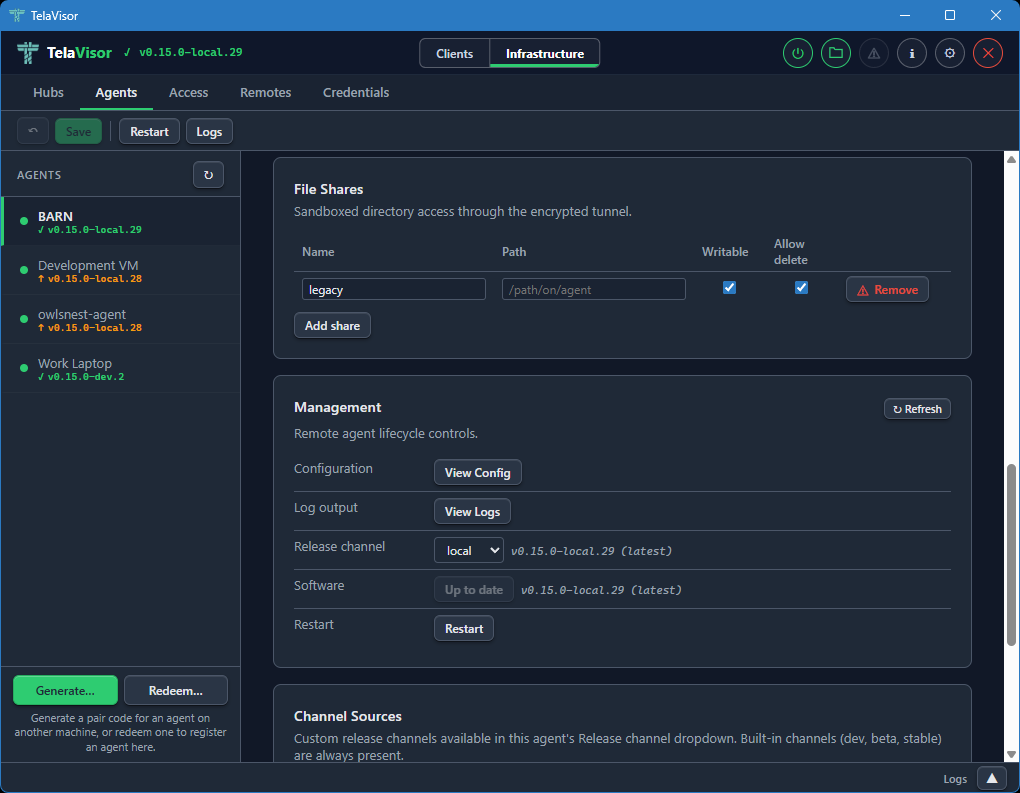The height and width of the screenshot is (793, 1020).
Task: Switch to the Infrastructure tab
Action: (544, 53)
